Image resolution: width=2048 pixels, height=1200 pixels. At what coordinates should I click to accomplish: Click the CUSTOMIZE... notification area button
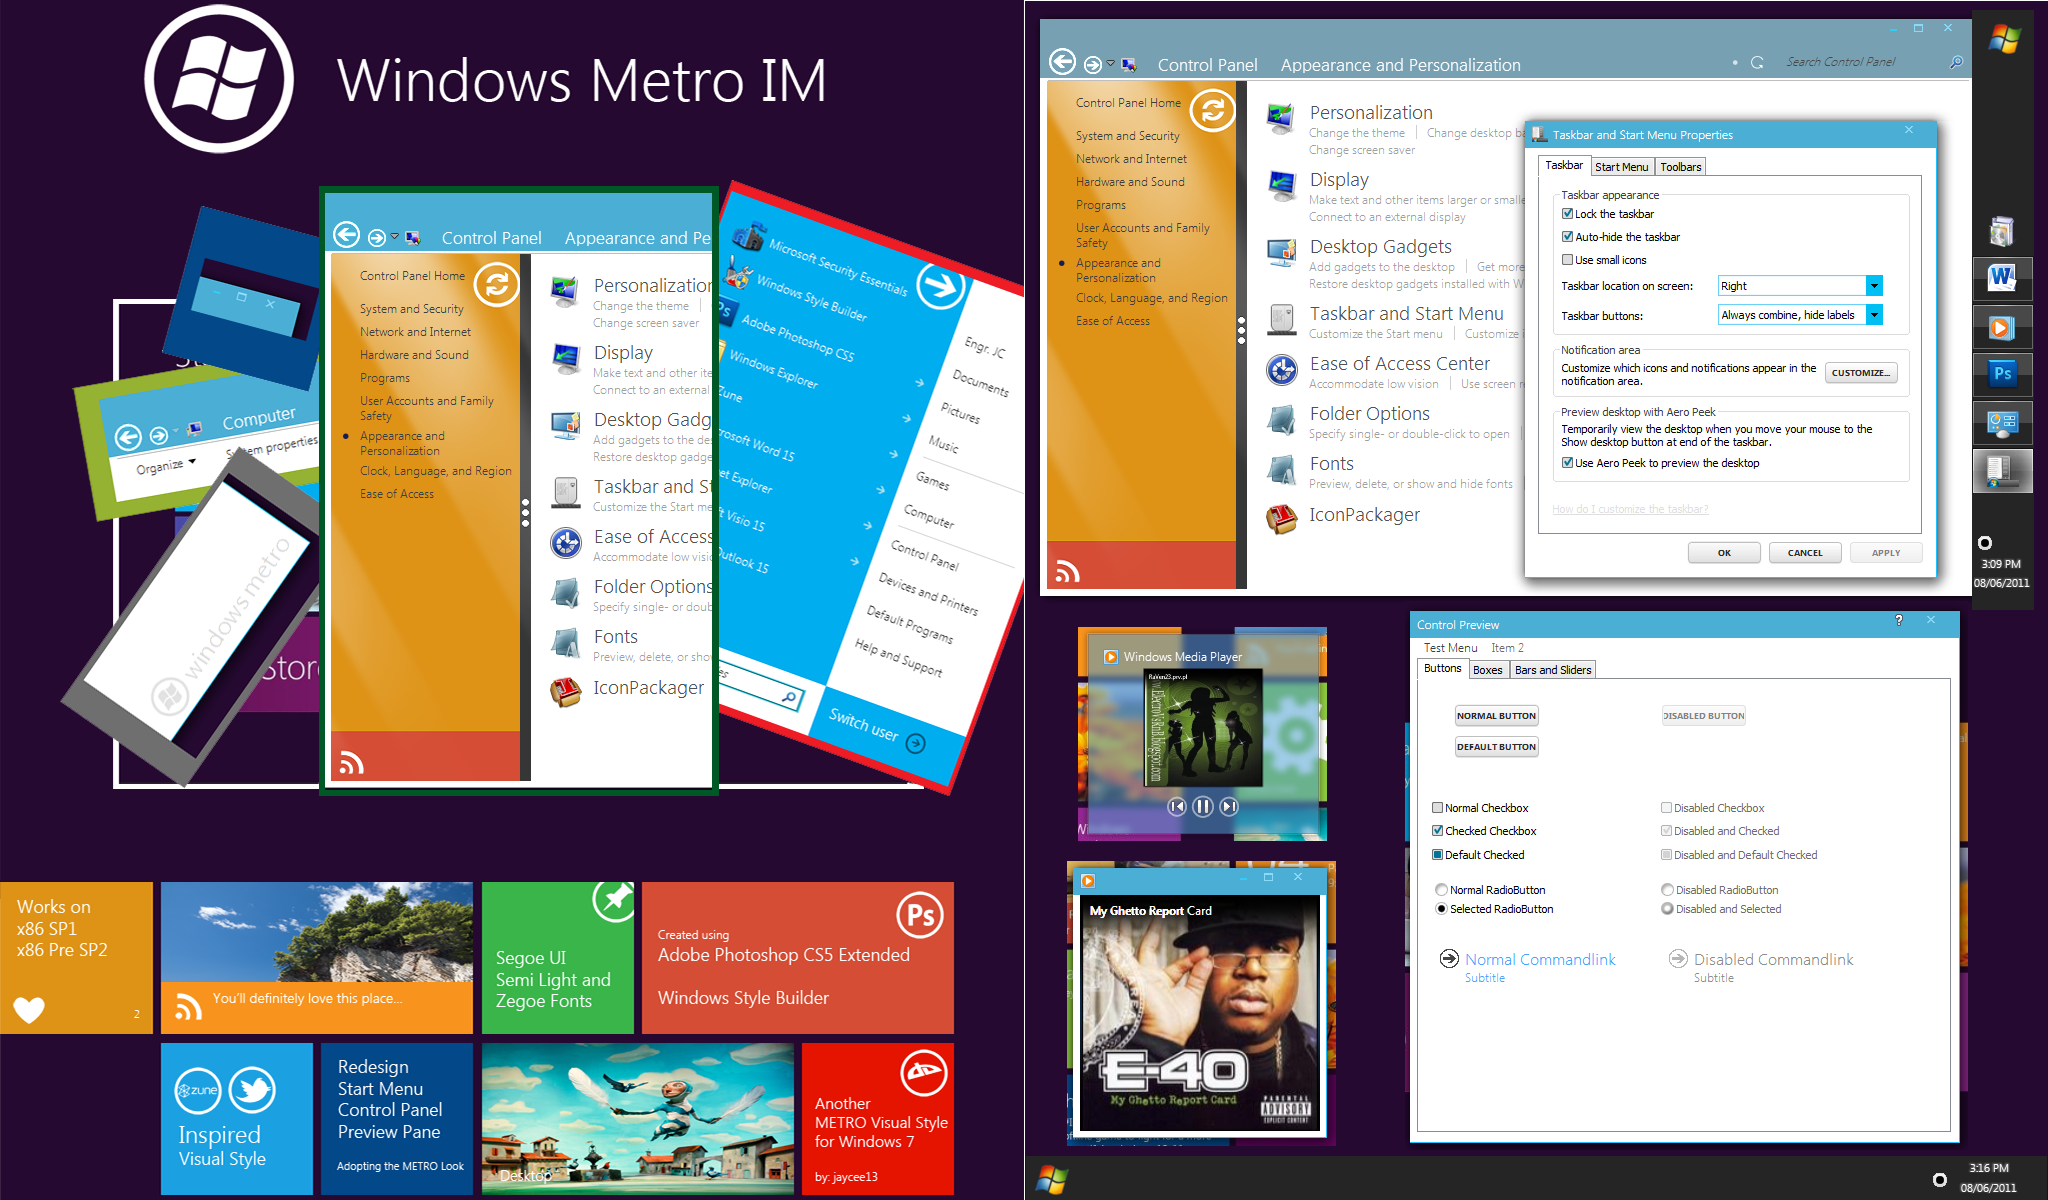pos(1861,373)
